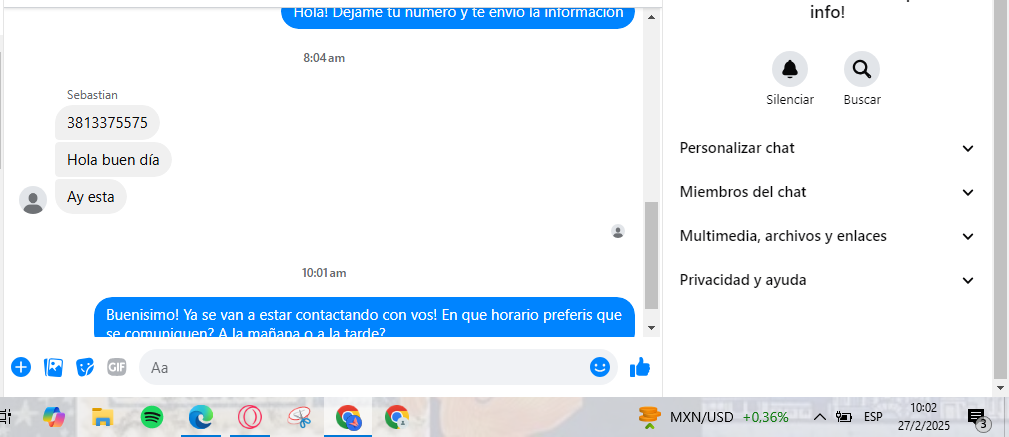Image resolution: width=1009 pixels, height=437 pixels.
Task: Open Spotify from the taskbar
Action: click(x=152, y=417)
